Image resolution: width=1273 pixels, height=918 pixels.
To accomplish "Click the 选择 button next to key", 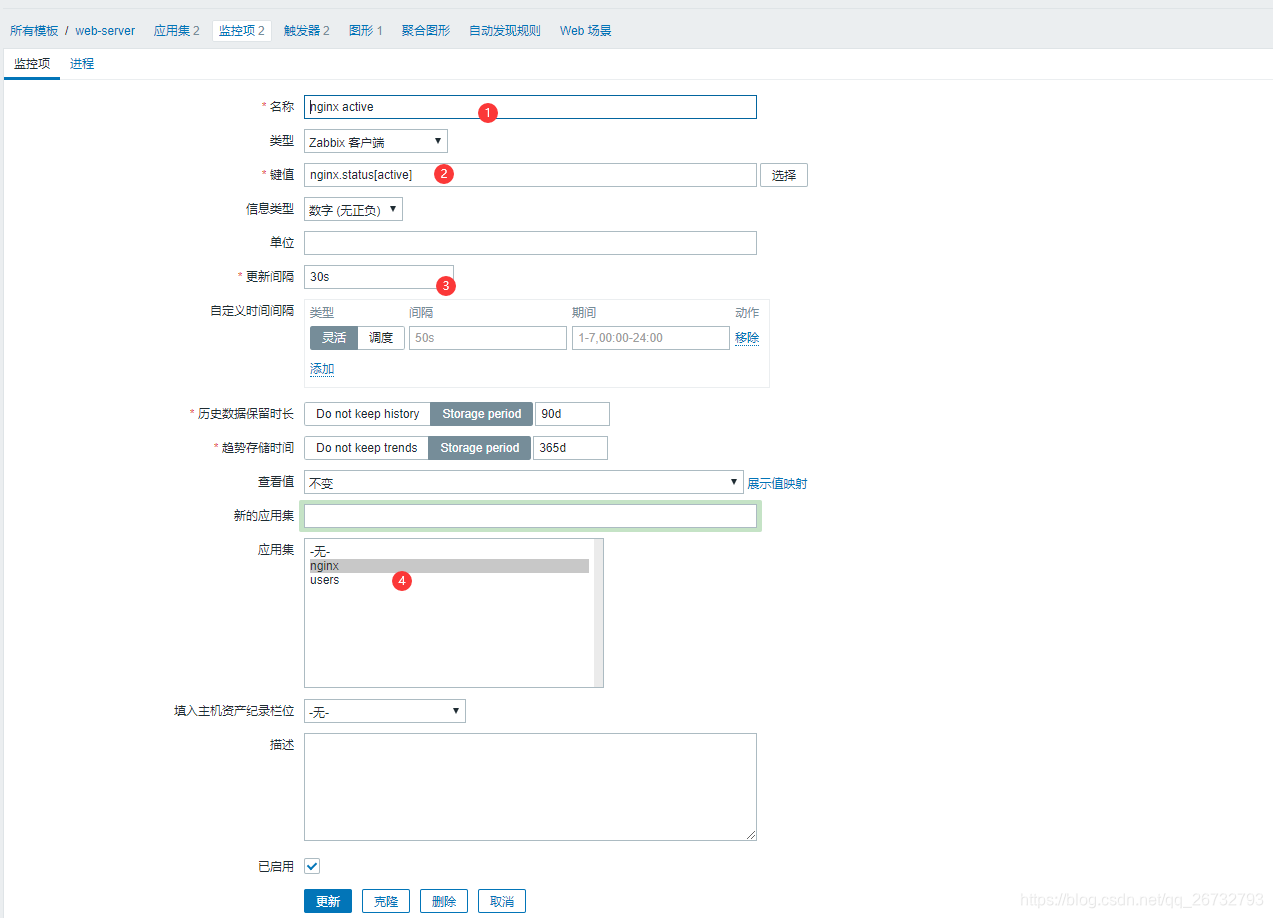I will (x=784, y=175).
